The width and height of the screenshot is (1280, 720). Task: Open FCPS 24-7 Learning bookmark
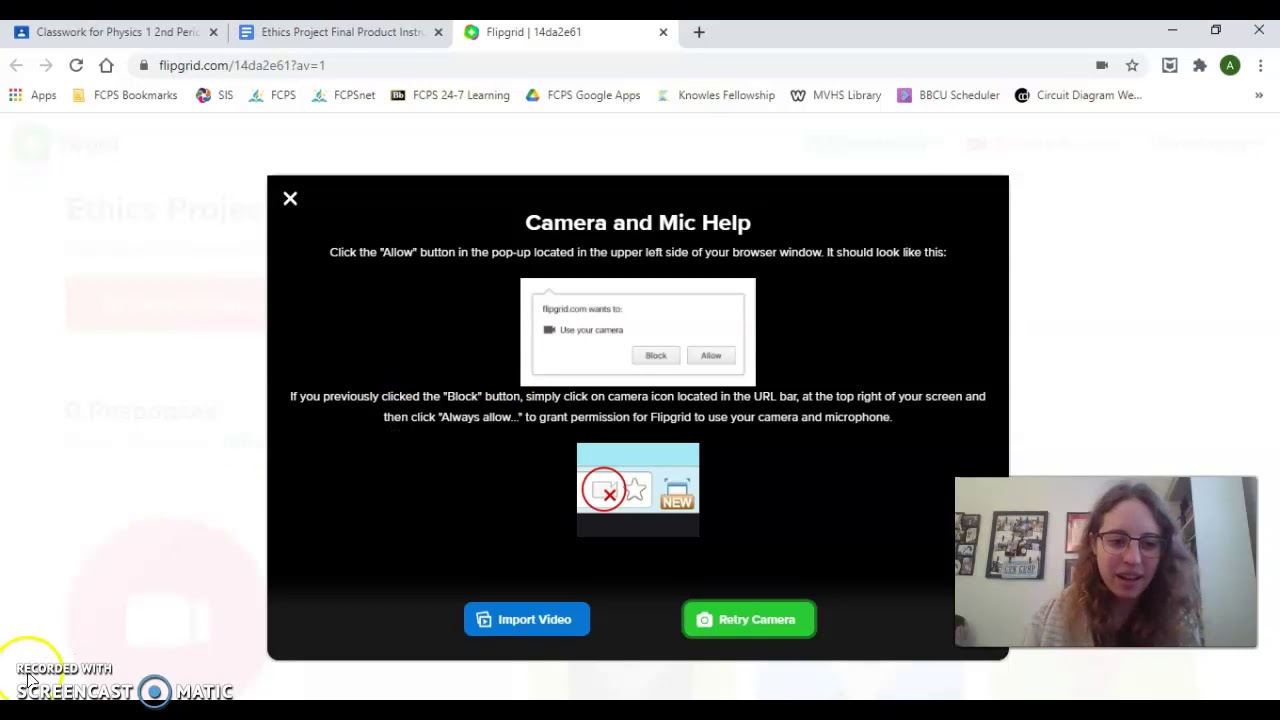point(450,95)
